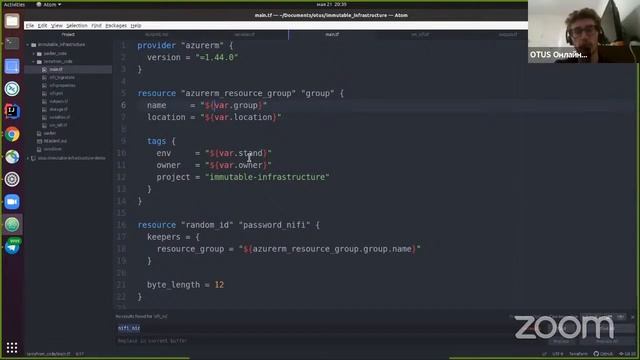
Task: Switch to the main.tf editor tab
Action: 332,35
